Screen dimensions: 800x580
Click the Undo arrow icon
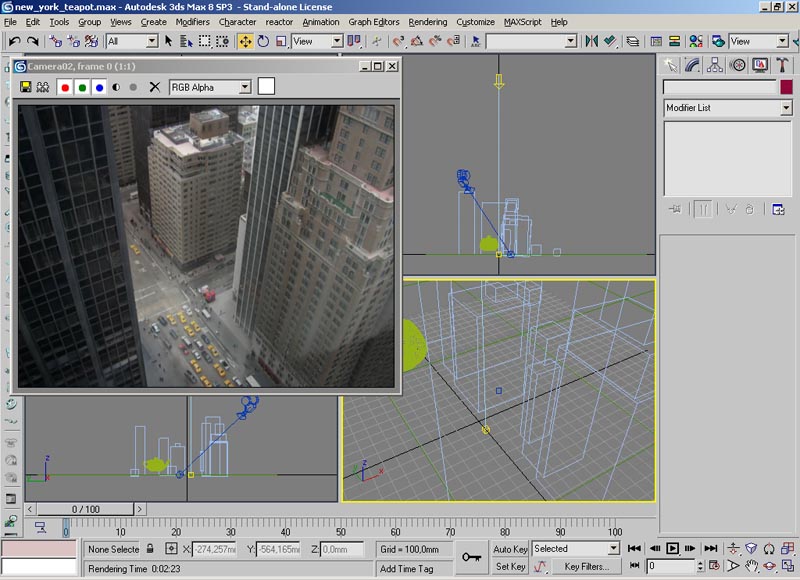click(15, 42)
